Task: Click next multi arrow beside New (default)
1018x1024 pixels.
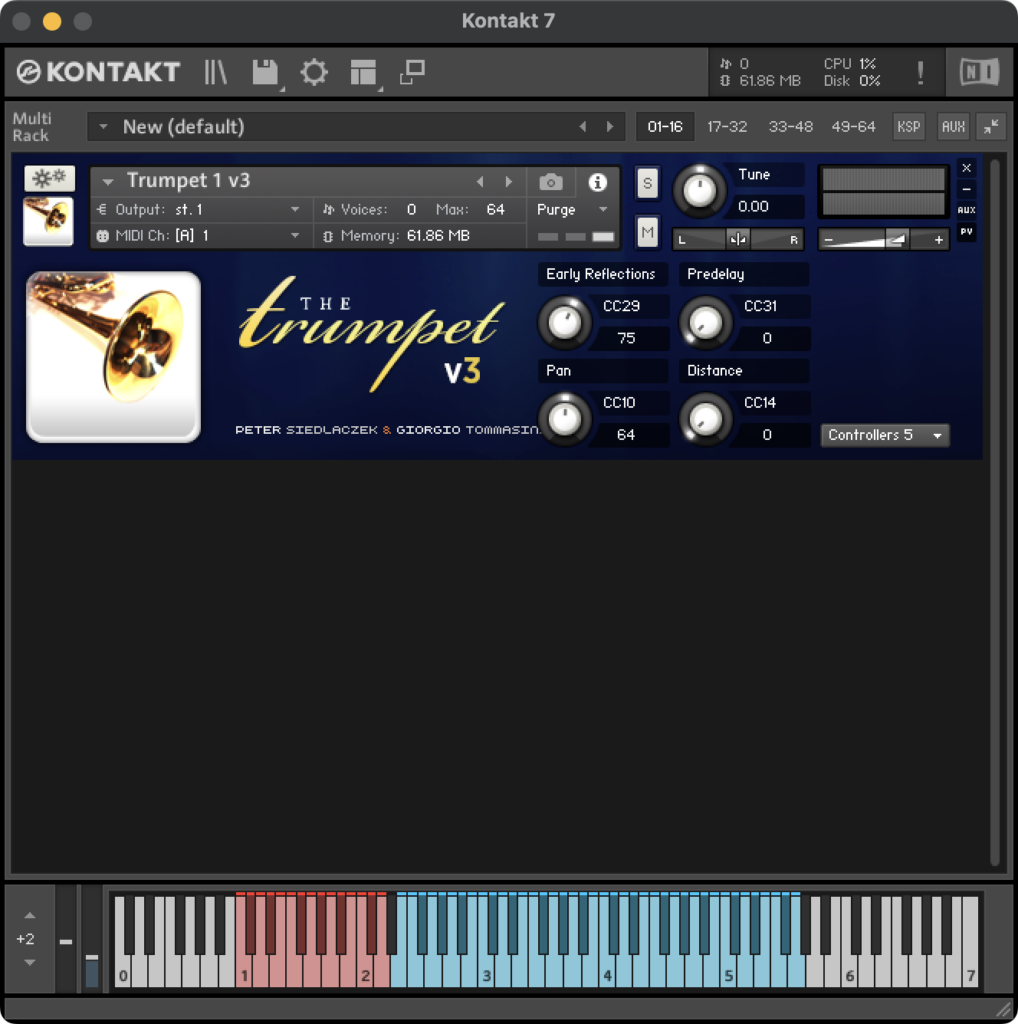Action: point(610,126)
